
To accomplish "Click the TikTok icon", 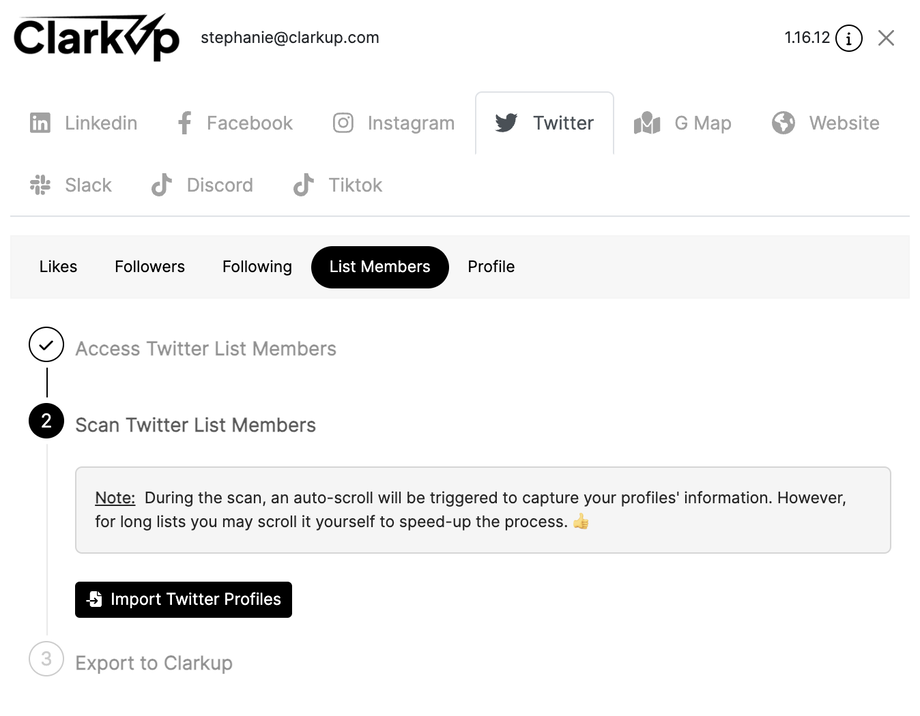I will [303, 185].
